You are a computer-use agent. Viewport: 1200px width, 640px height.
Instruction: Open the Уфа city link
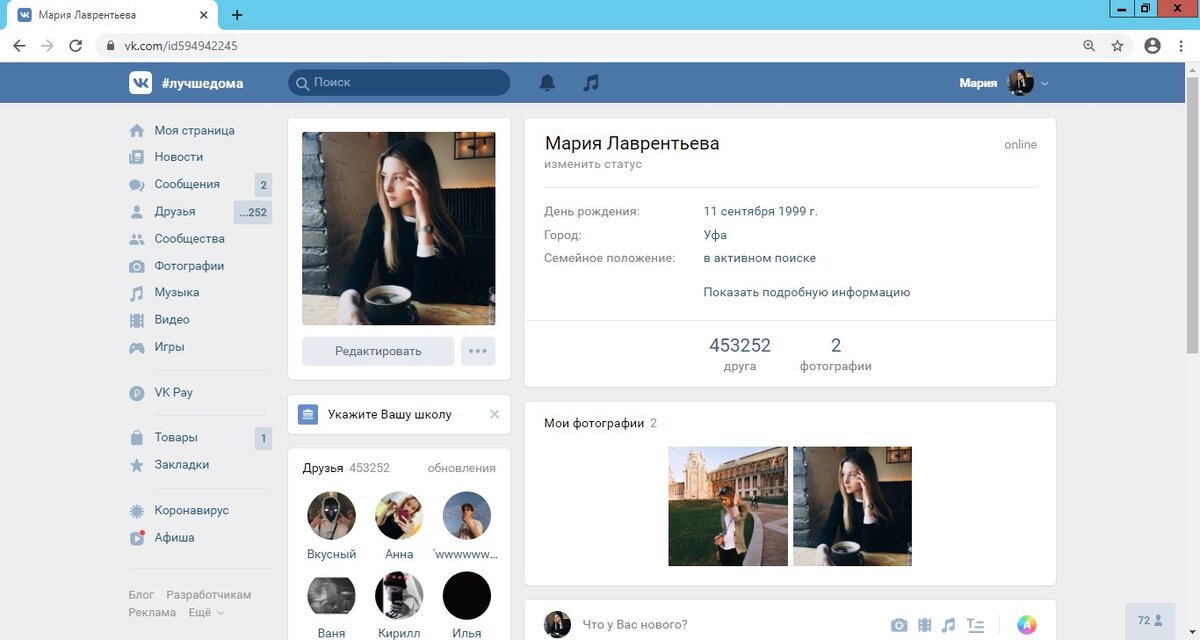pyautogui.click(x=715, y=235)
